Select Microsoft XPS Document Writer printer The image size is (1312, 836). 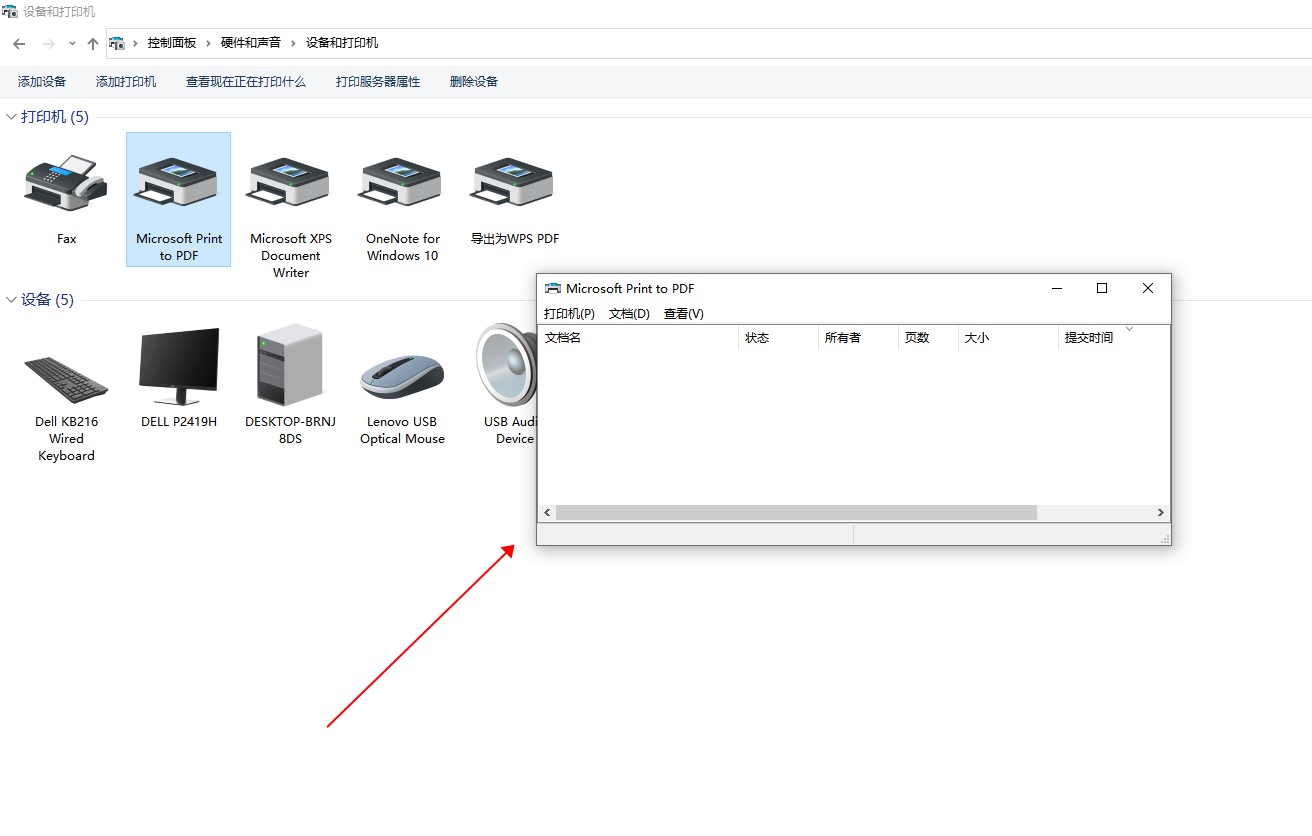point(291,184)
